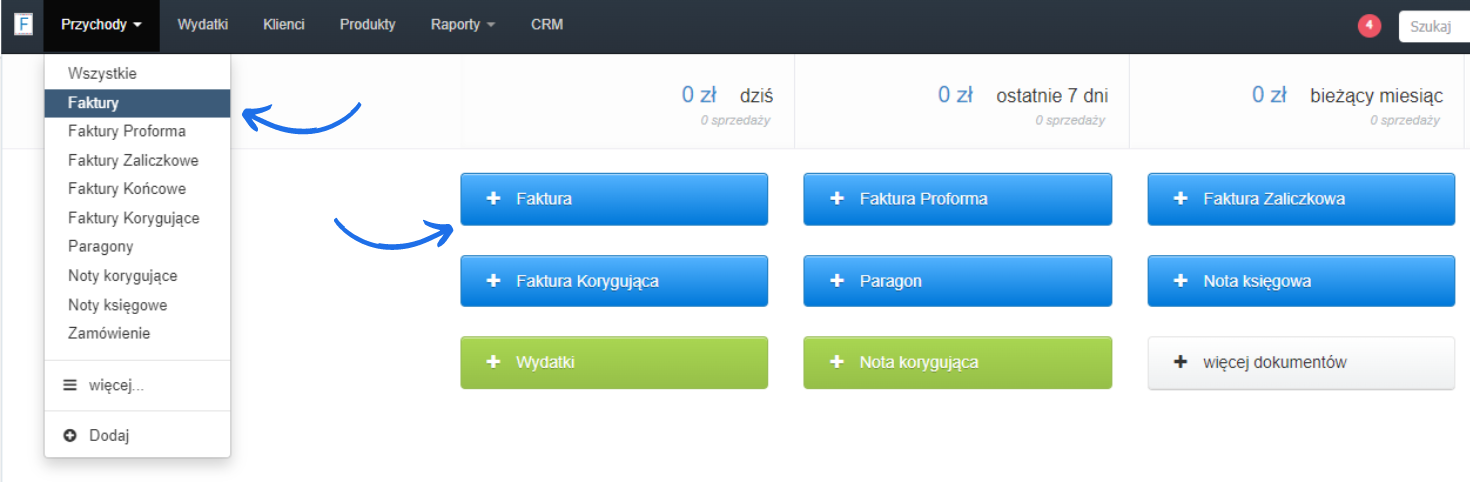Image resolution: width=1470 pixels, height=495 pixels.
Task: Focus the Szukaj search field
Action: (1434, 27)
